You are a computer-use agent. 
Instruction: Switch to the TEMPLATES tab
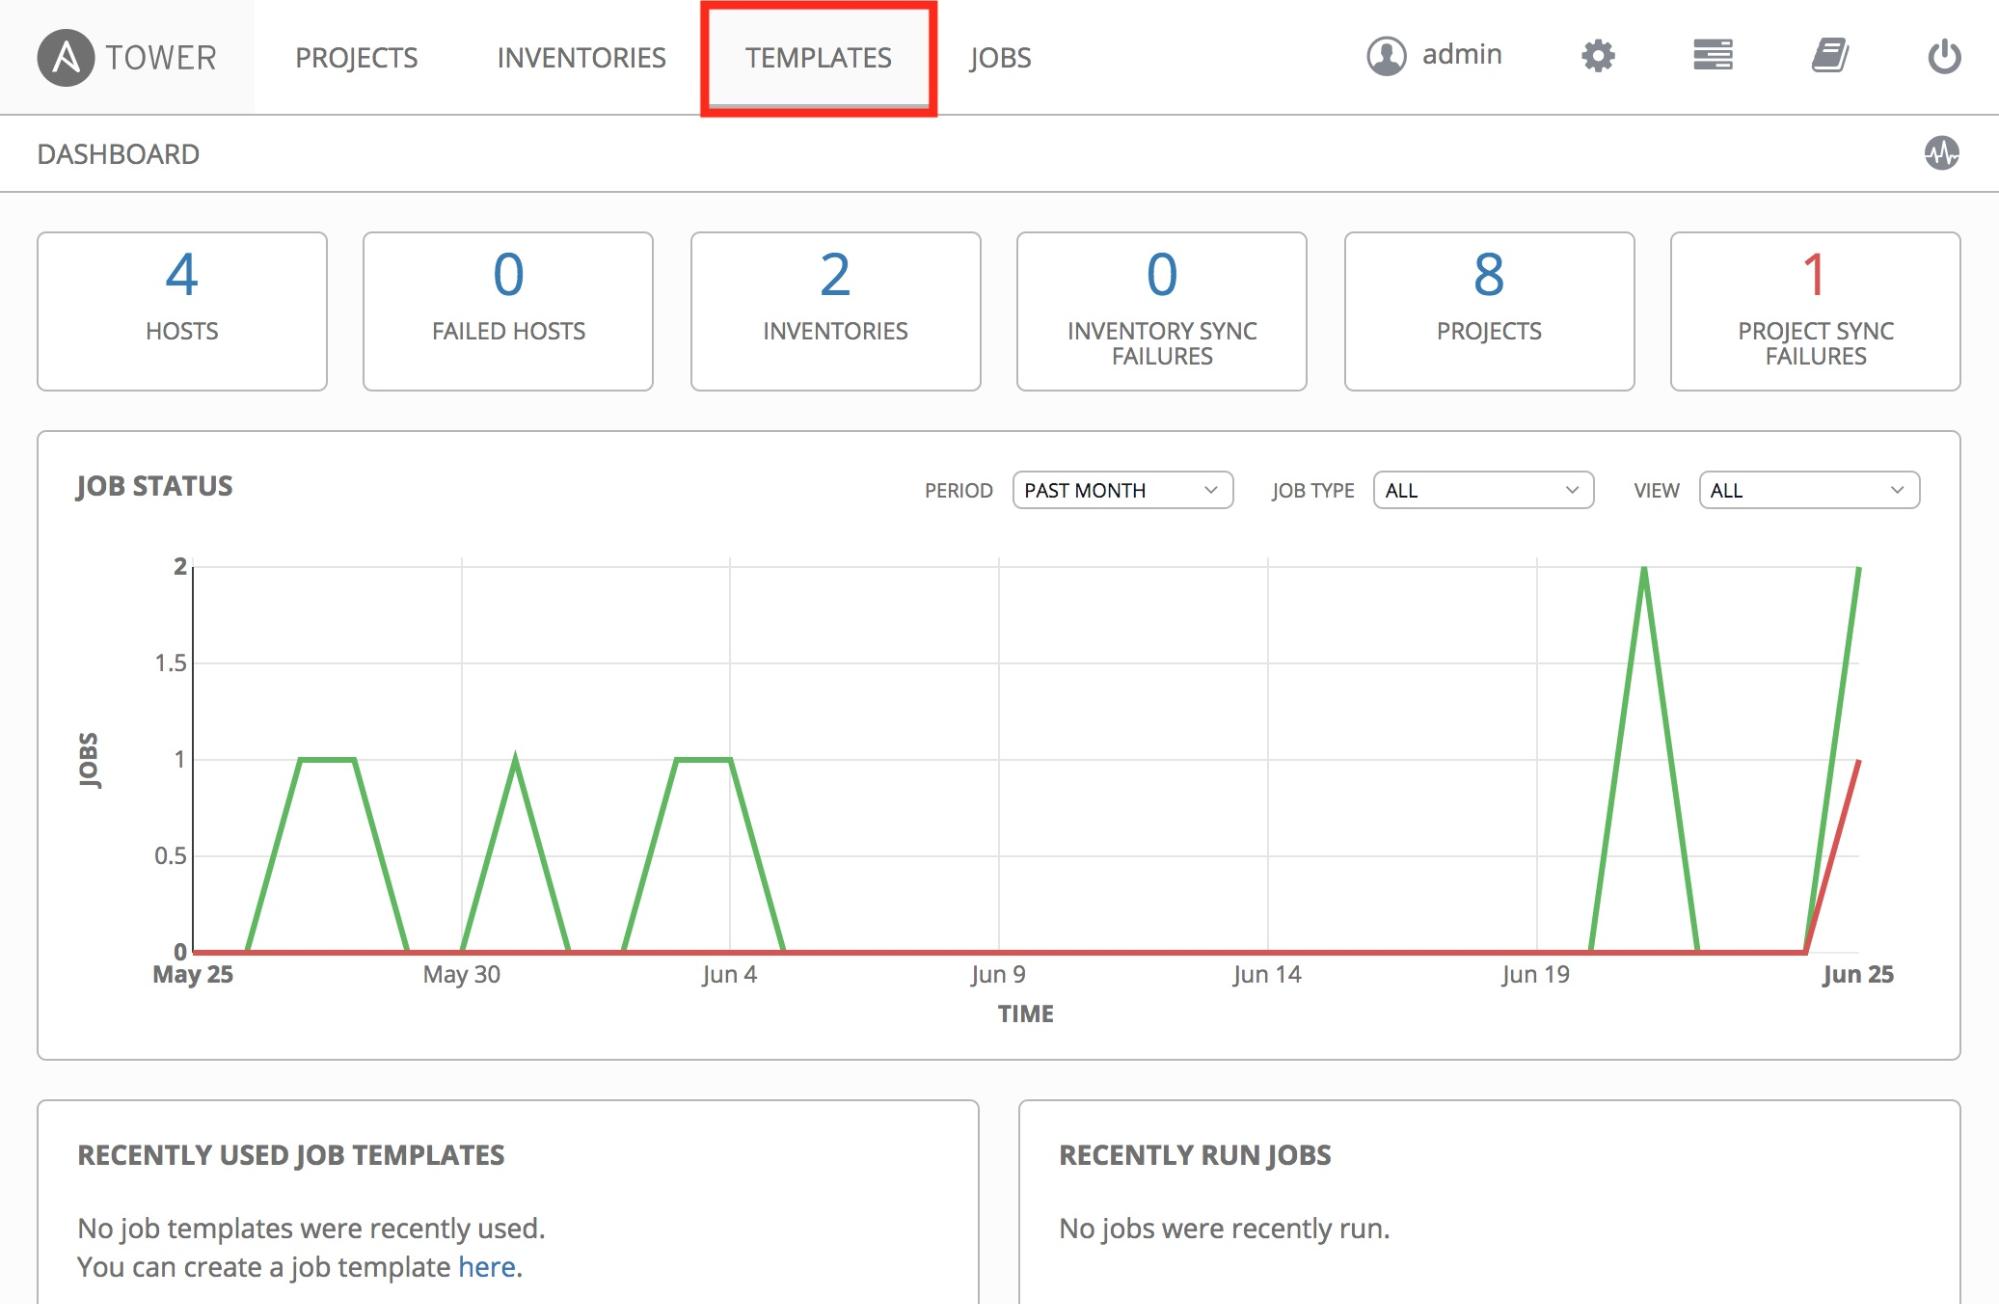[x=818, y=58]
